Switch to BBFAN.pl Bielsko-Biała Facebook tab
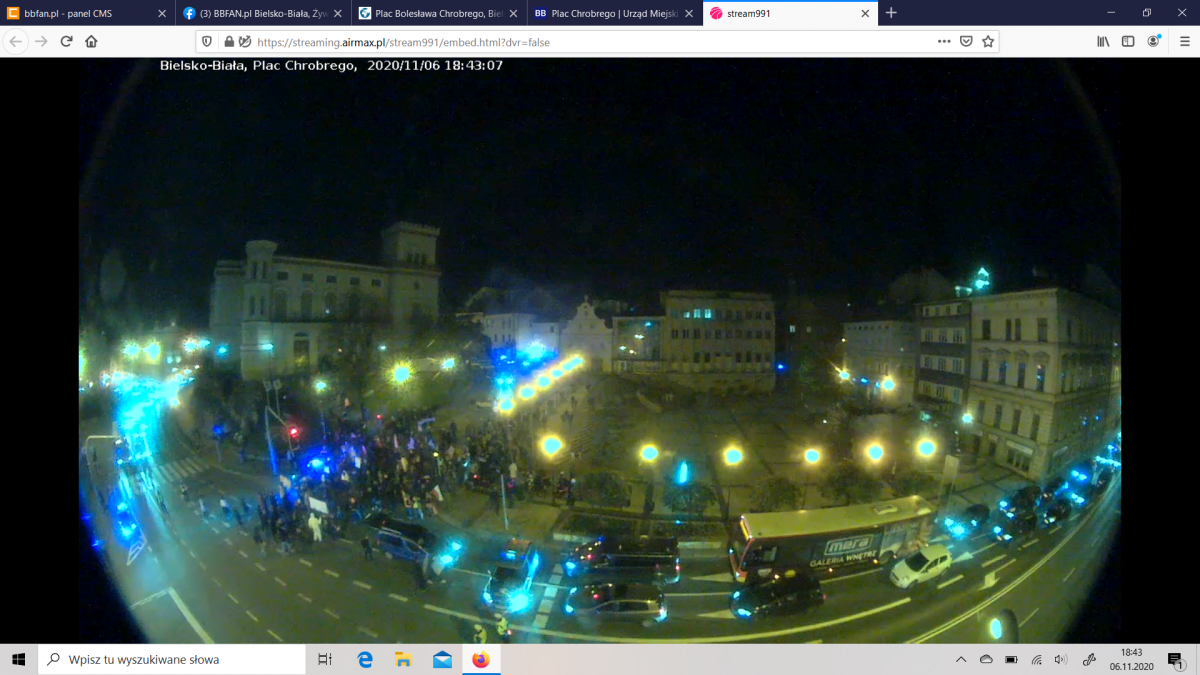Viewport: 1200px width, 675px height. (x=262, y=13)
